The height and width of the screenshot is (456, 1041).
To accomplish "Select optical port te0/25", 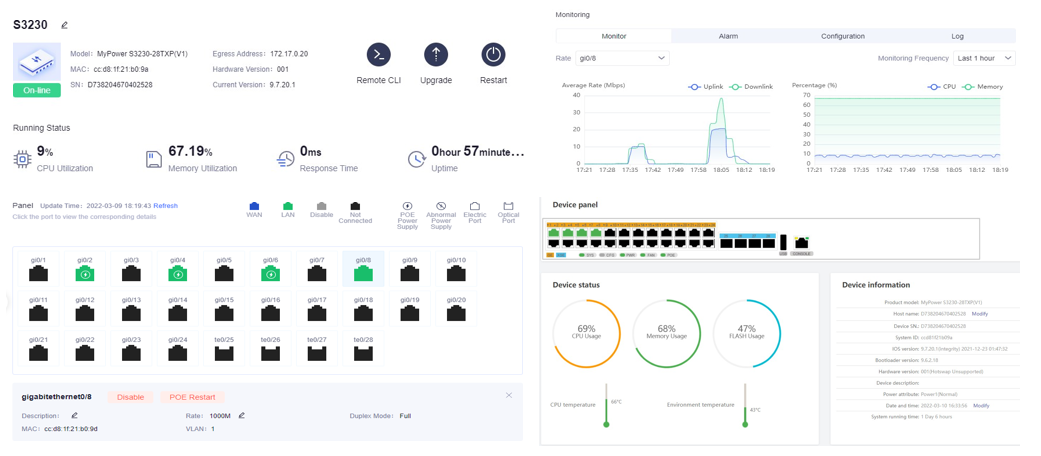I will click(224, 351).
